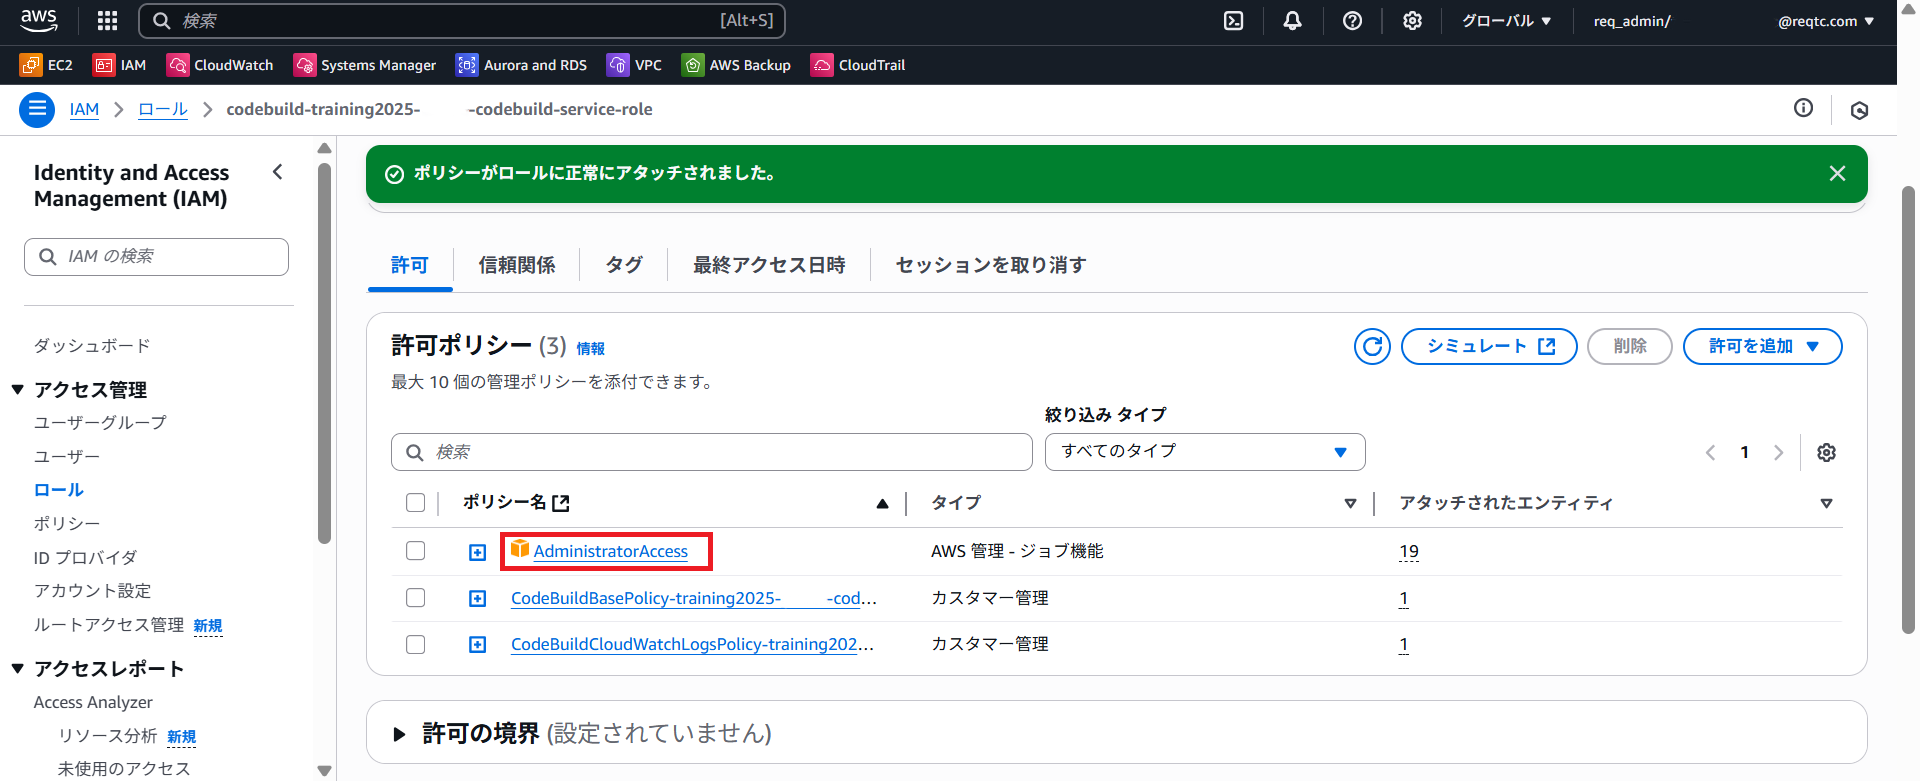Open the page info circle icon
Image resolution: width=1920 pixels, height=781 pixels.
[1803, 108]
